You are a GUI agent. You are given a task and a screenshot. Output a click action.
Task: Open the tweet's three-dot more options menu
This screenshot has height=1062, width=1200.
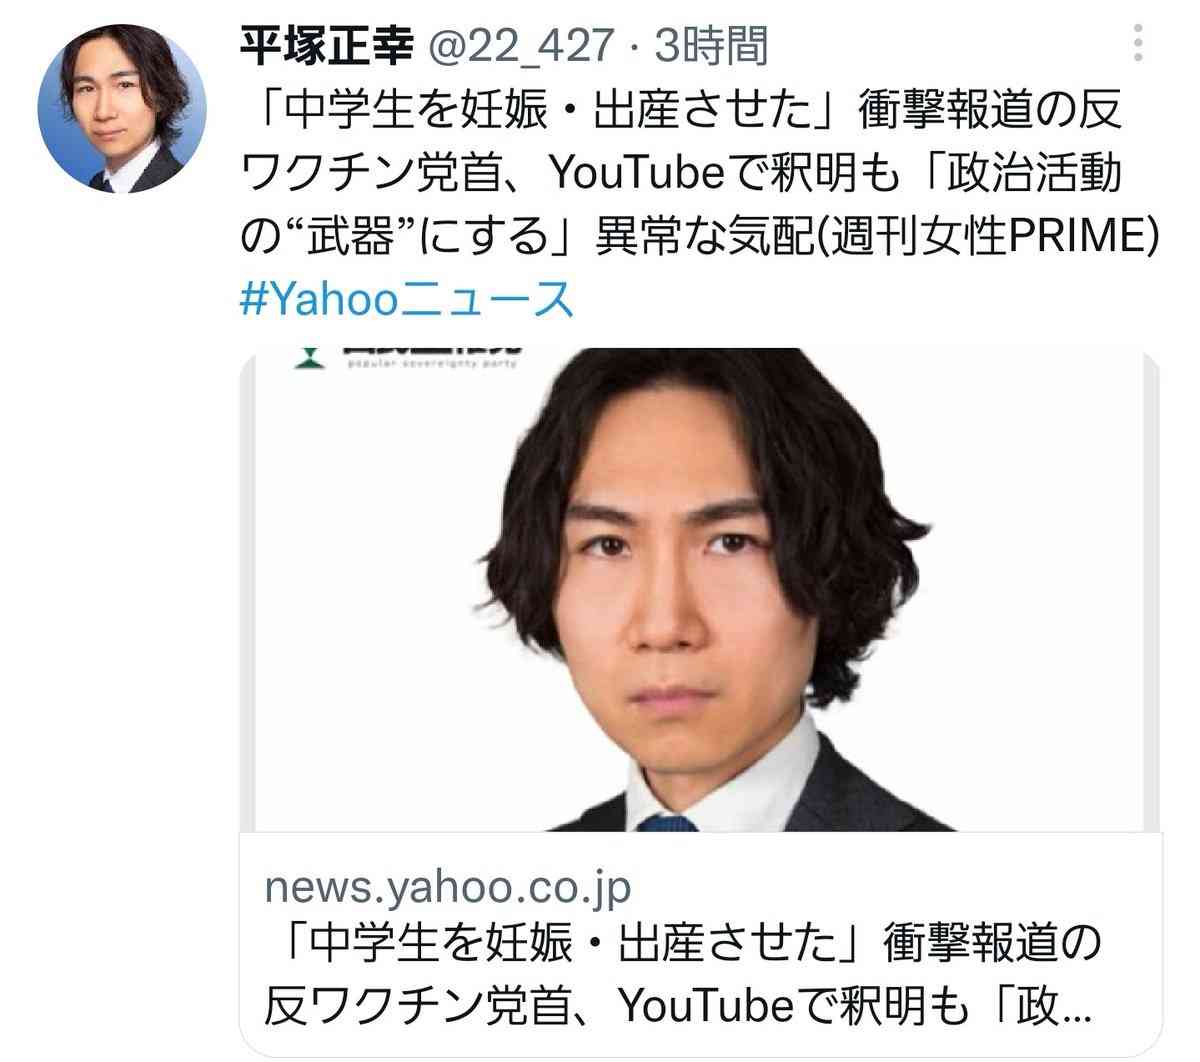(1138, 43)
